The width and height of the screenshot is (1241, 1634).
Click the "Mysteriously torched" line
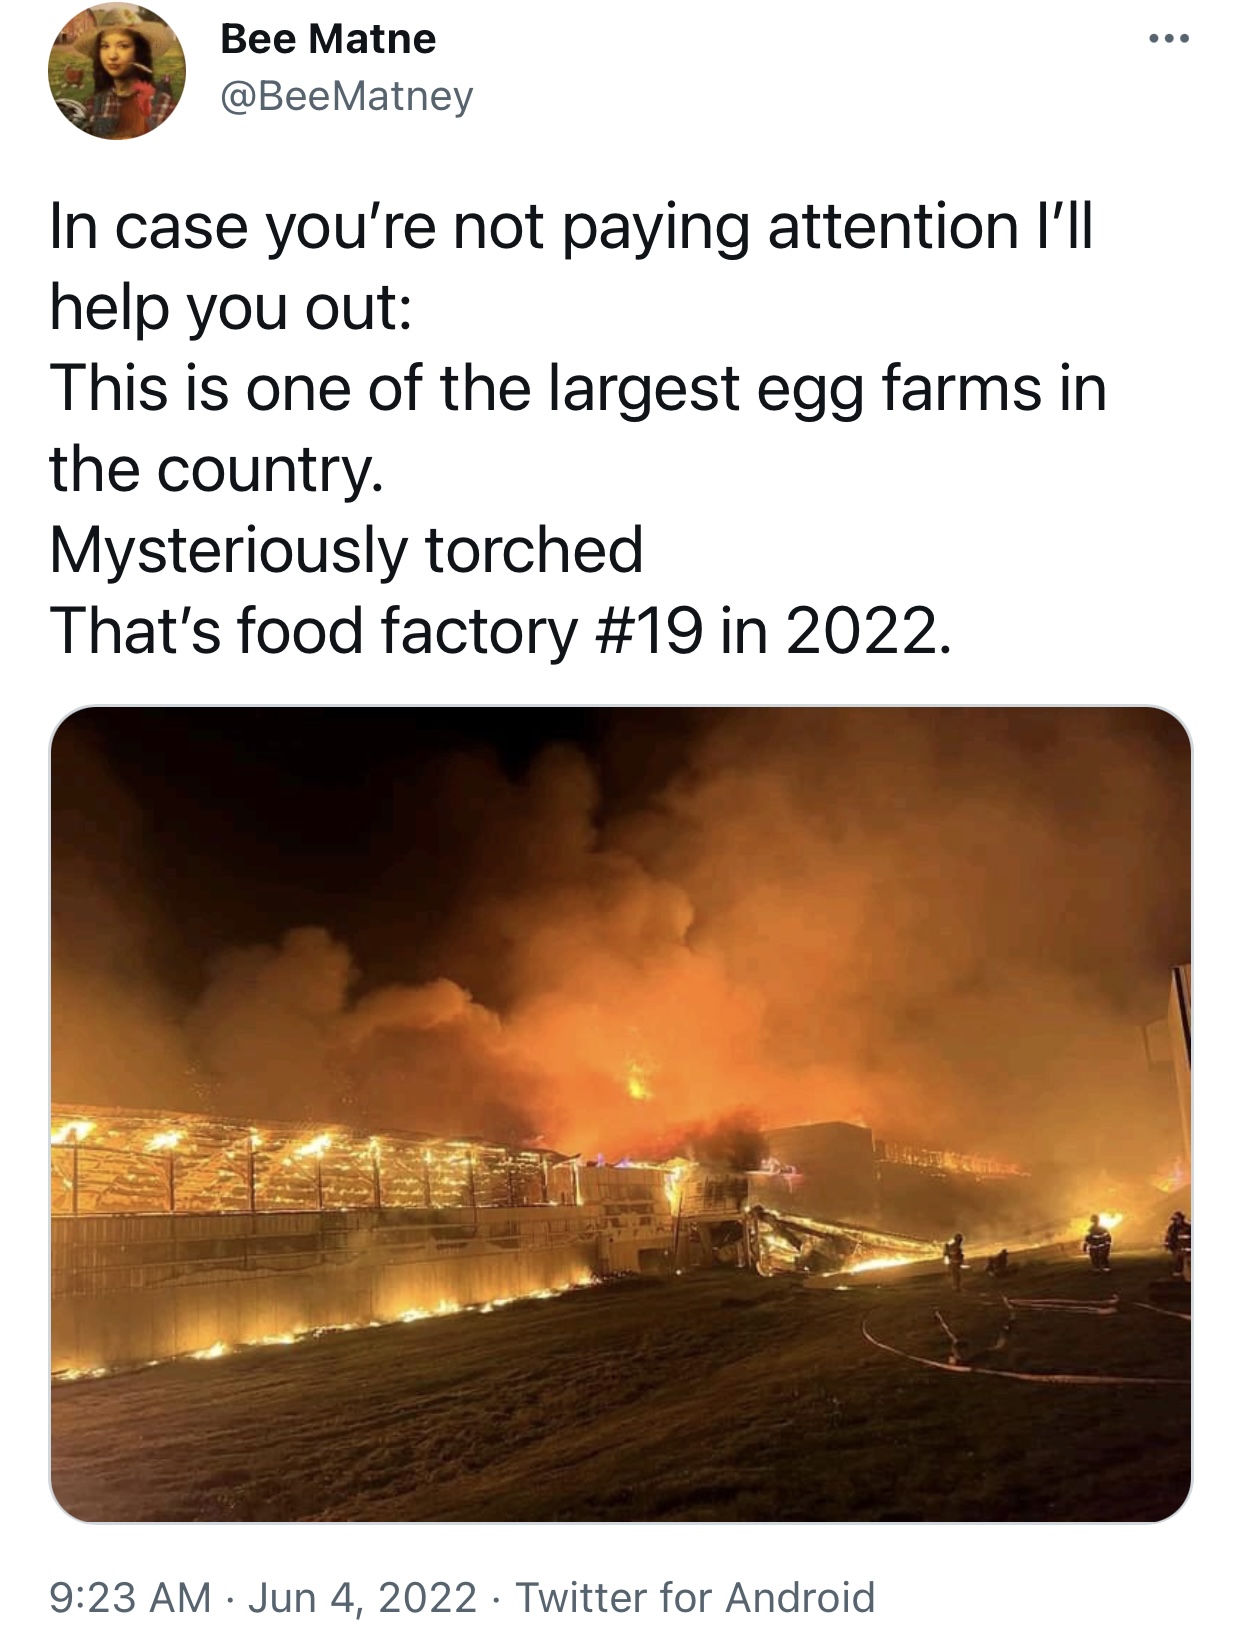coord(346,550)
